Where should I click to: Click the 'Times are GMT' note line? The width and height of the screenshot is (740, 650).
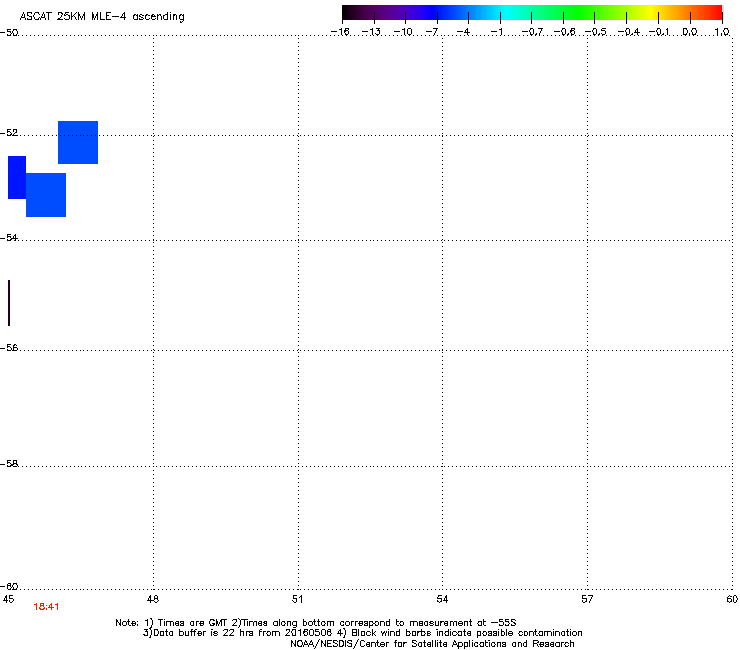(x=316, y=623)
